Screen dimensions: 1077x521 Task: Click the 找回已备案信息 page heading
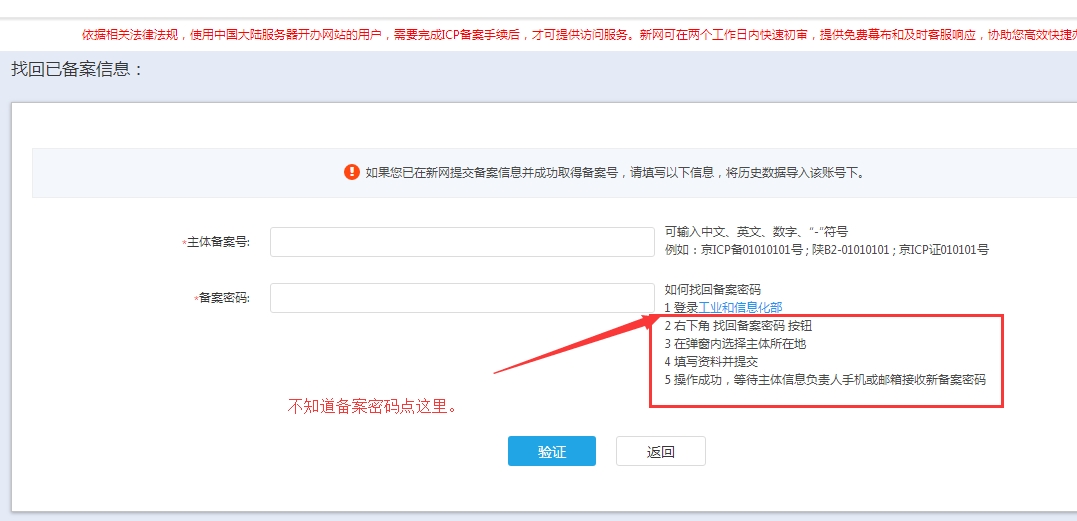point(78,70)
